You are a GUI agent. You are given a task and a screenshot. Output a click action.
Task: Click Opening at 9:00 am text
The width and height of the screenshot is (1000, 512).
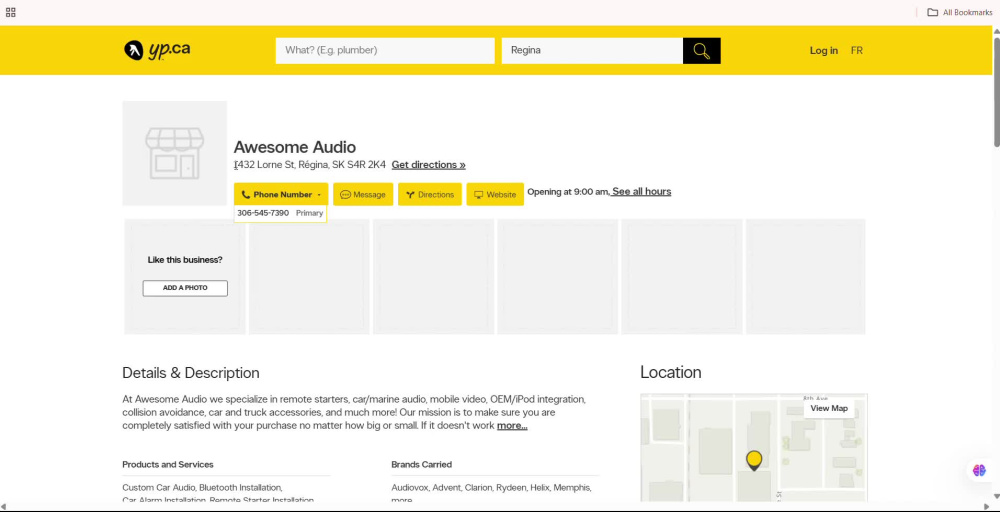click(x=568, y=191)
